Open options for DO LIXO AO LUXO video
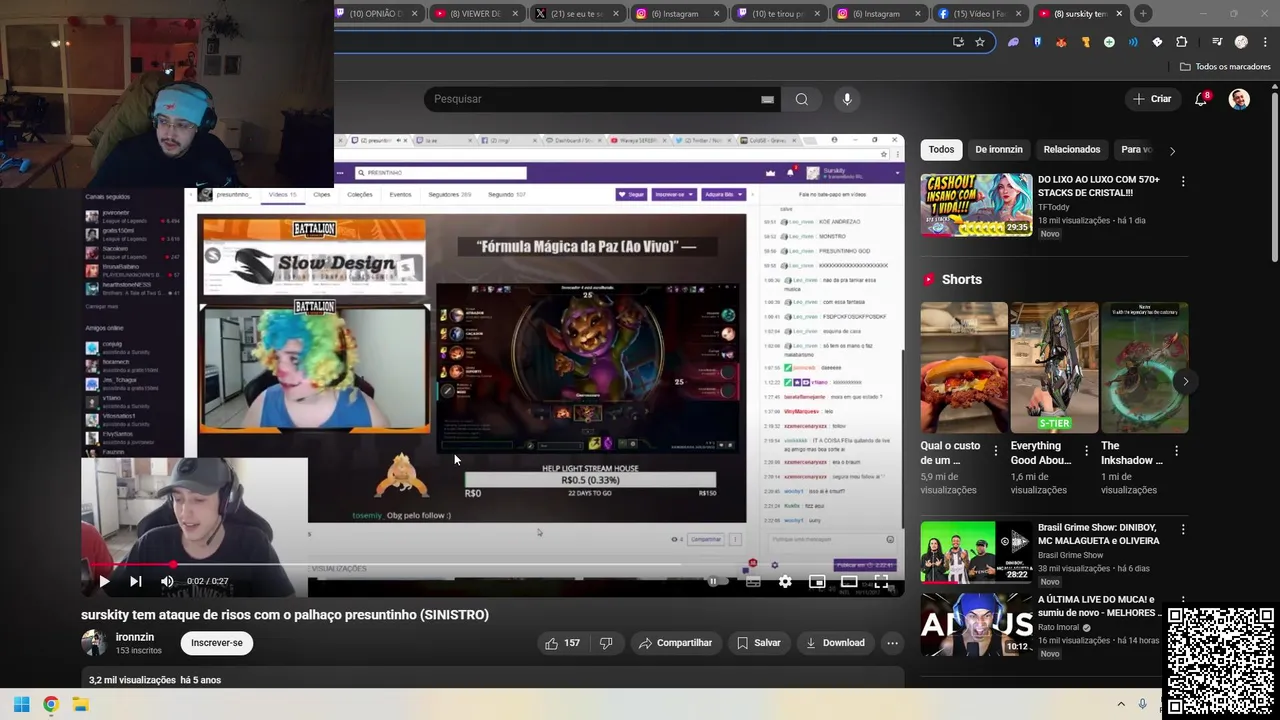 coord(1183,182)
